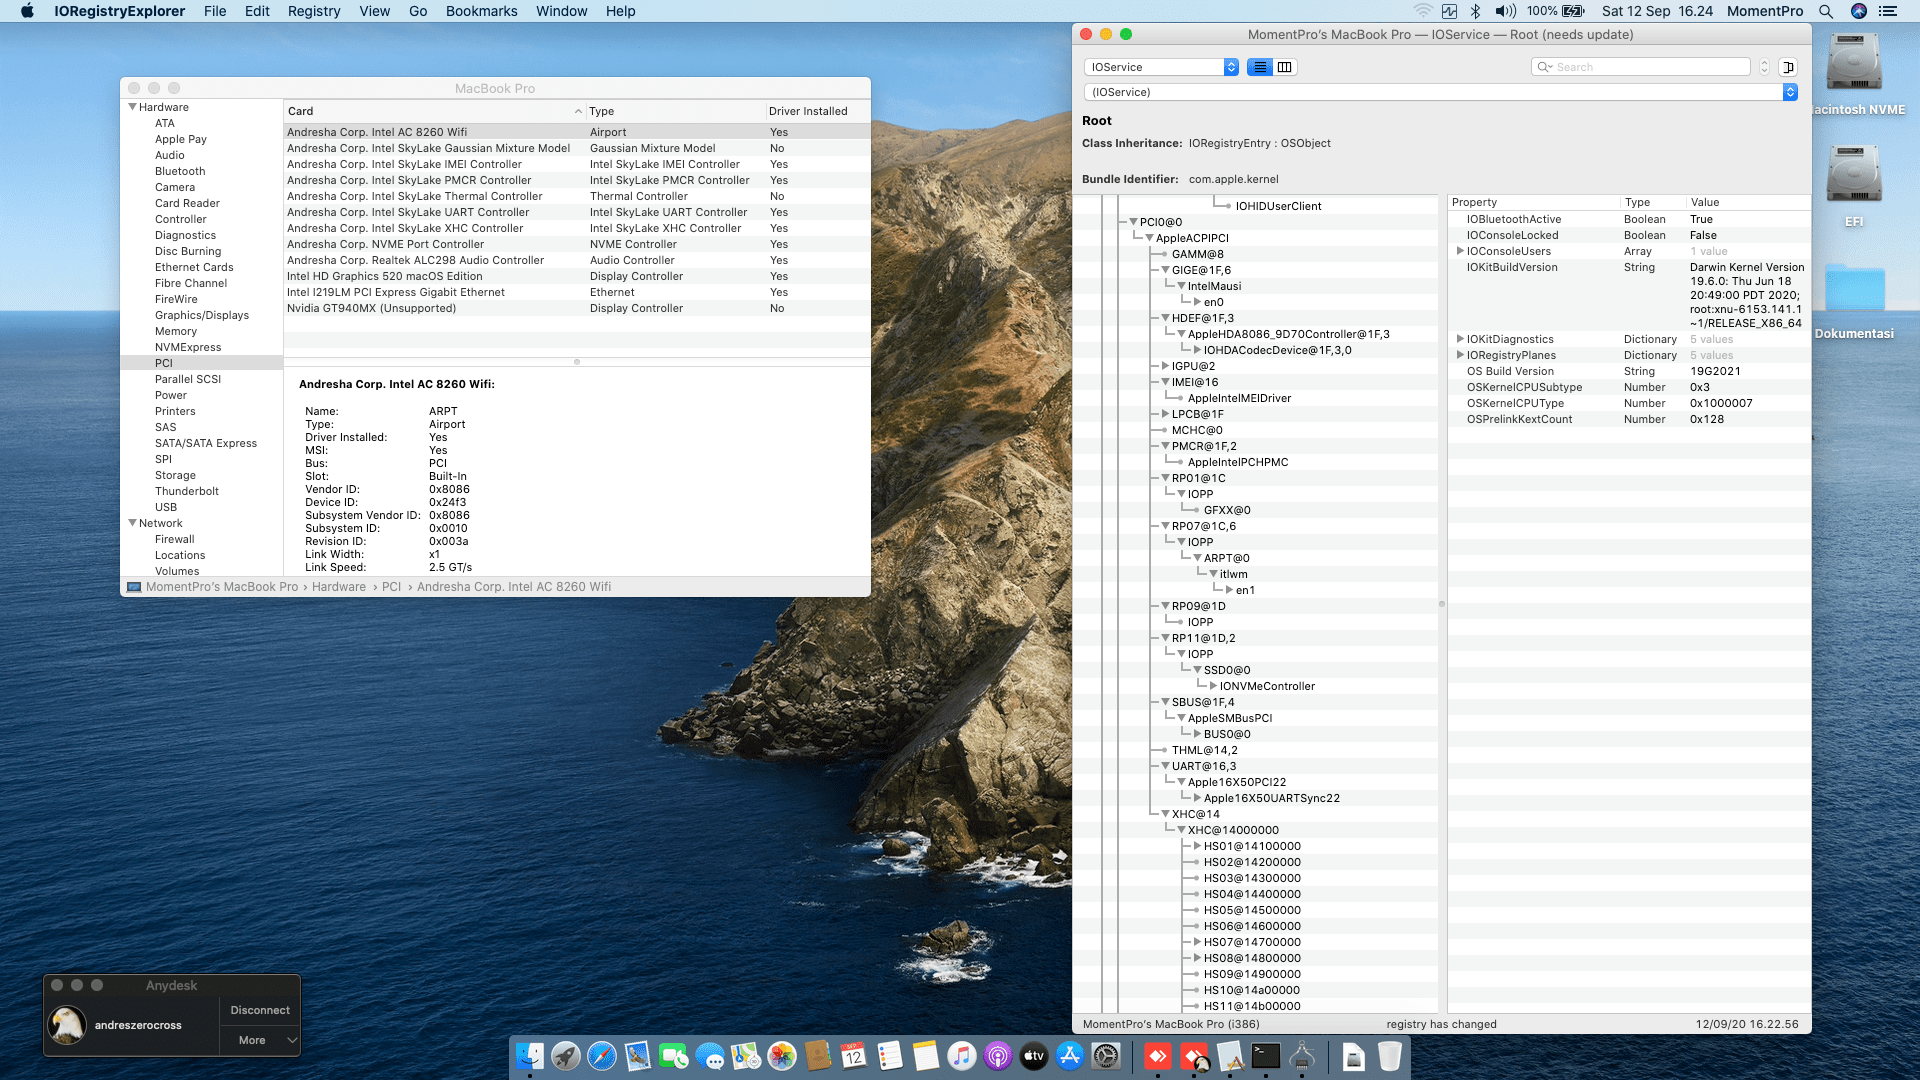The width and height of the screenshot is (1920, 1080).
Task: Collapse the Hardware section in System Information
Action: tap(132, 107)
